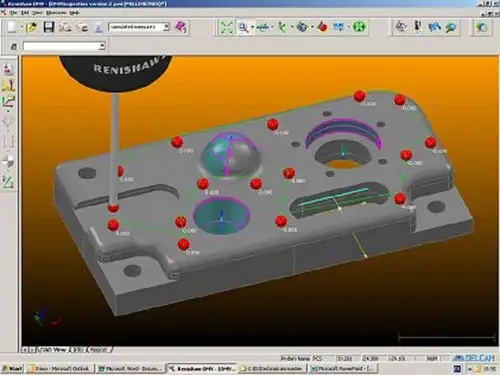Expand the arrow next to Zoom tool

tap(252, 27)
